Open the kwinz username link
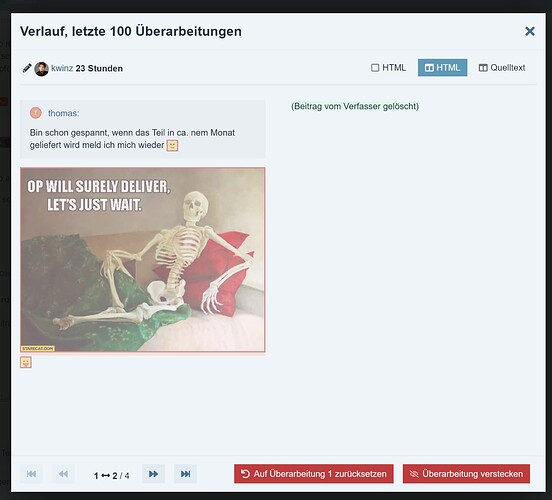This screenshot has width=552, height=500. click(x=62, y=68)
